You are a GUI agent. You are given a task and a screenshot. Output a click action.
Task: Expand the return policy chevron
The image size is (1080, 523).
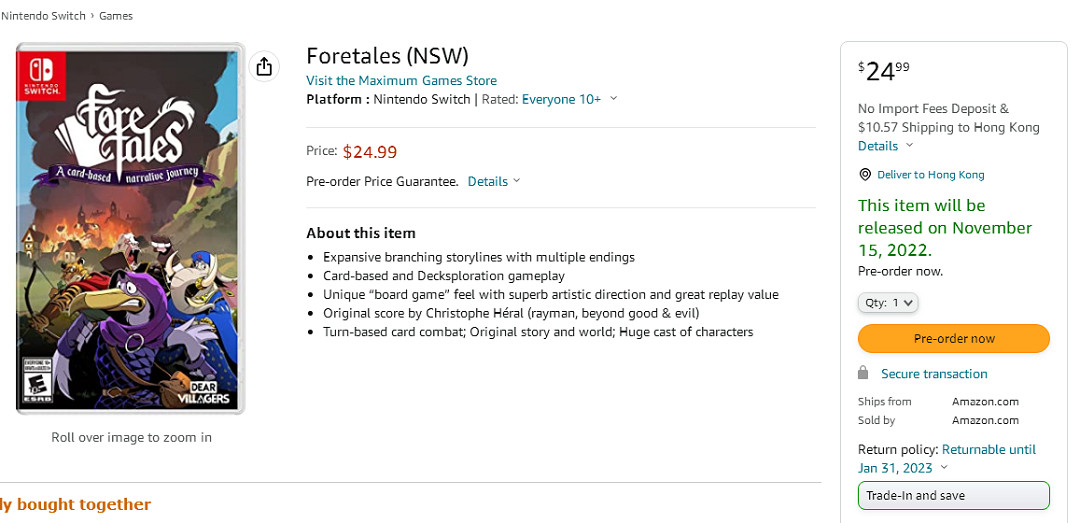(x=945, y=468)
